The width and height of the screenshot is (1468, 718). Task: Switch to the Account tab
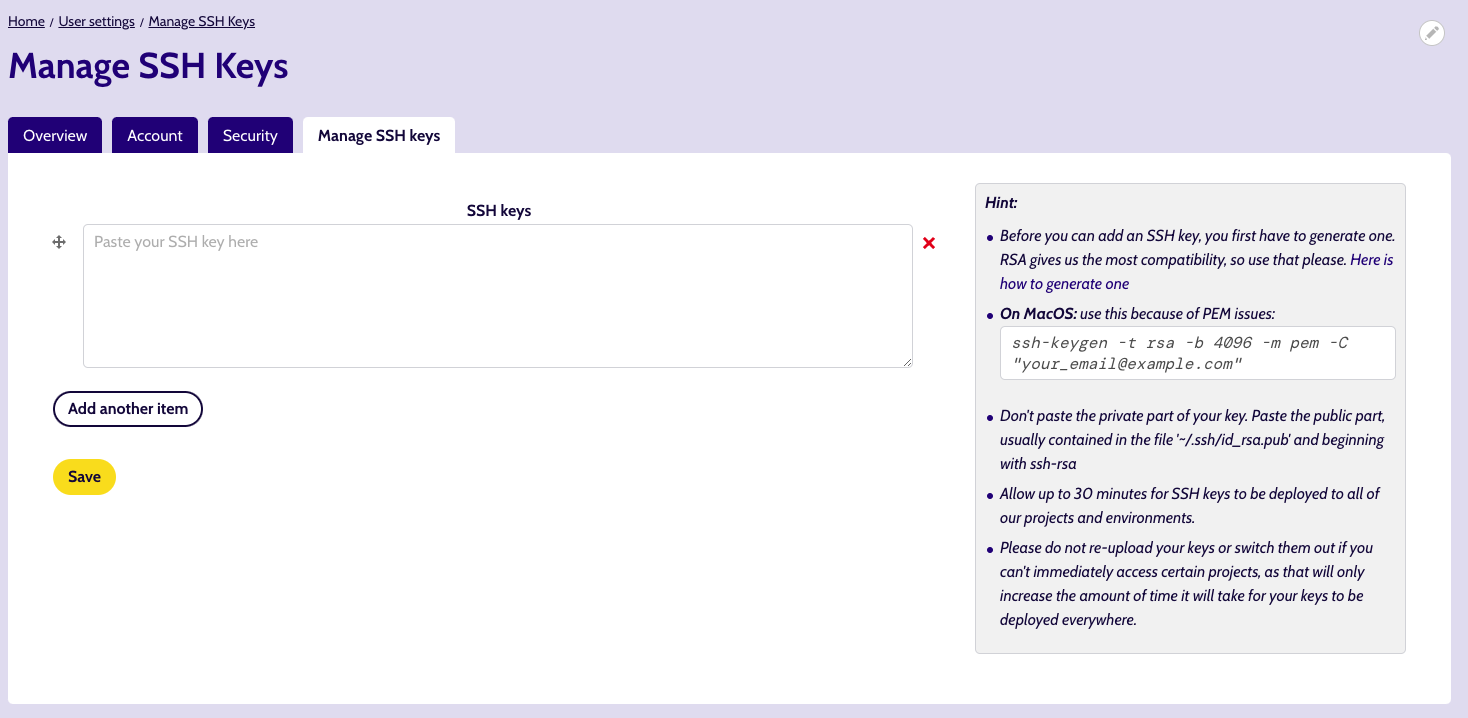point(155,135)
